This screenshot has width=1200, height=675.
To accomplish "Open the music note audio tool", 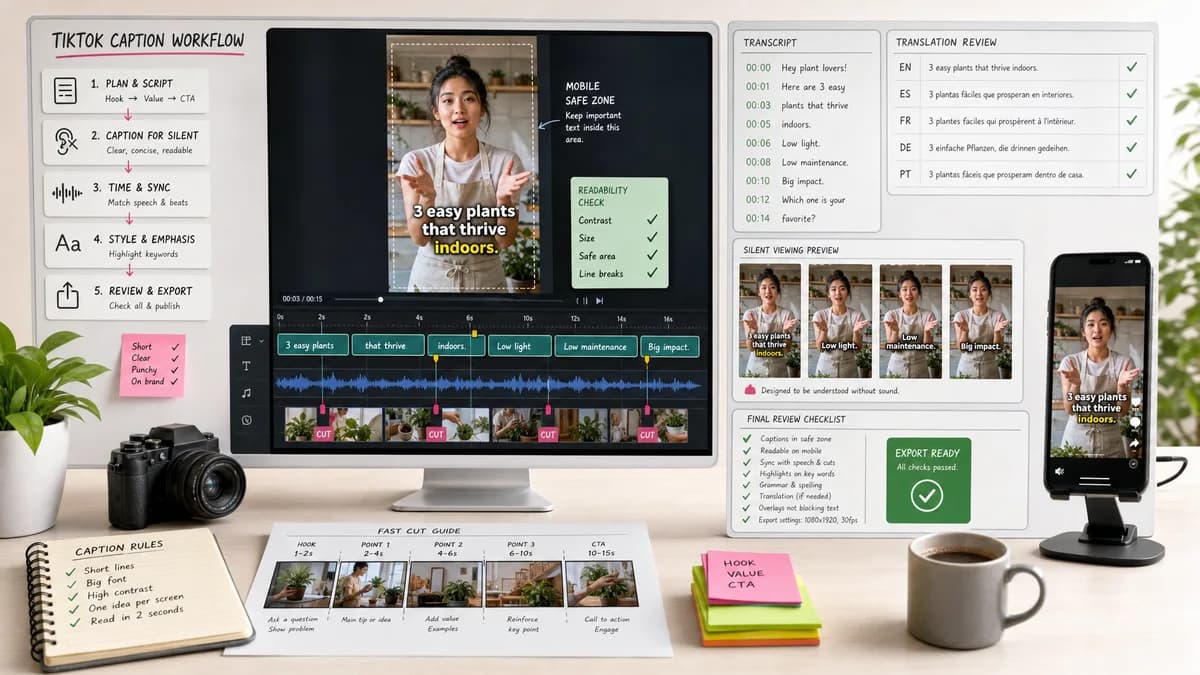I will [x=246, y=393].
